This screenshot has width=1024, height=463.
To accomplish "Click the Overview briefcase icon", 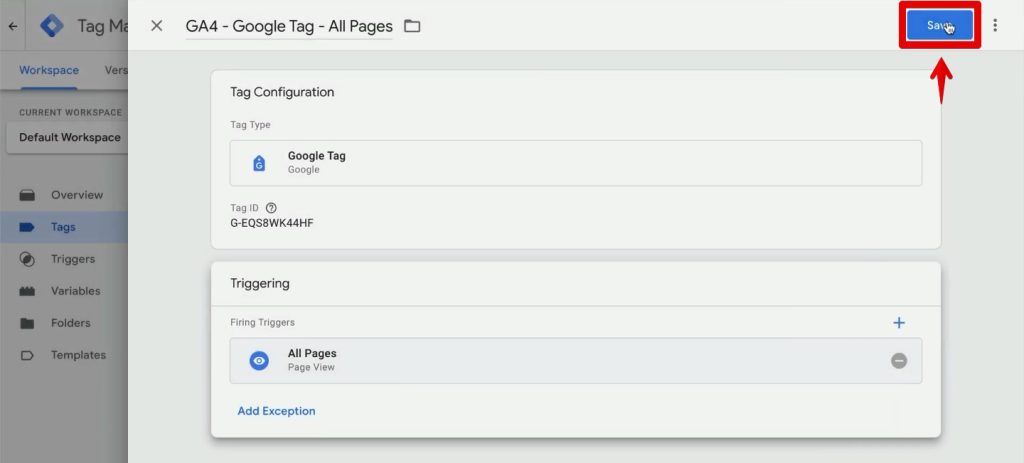I will (x=27, y=195).
